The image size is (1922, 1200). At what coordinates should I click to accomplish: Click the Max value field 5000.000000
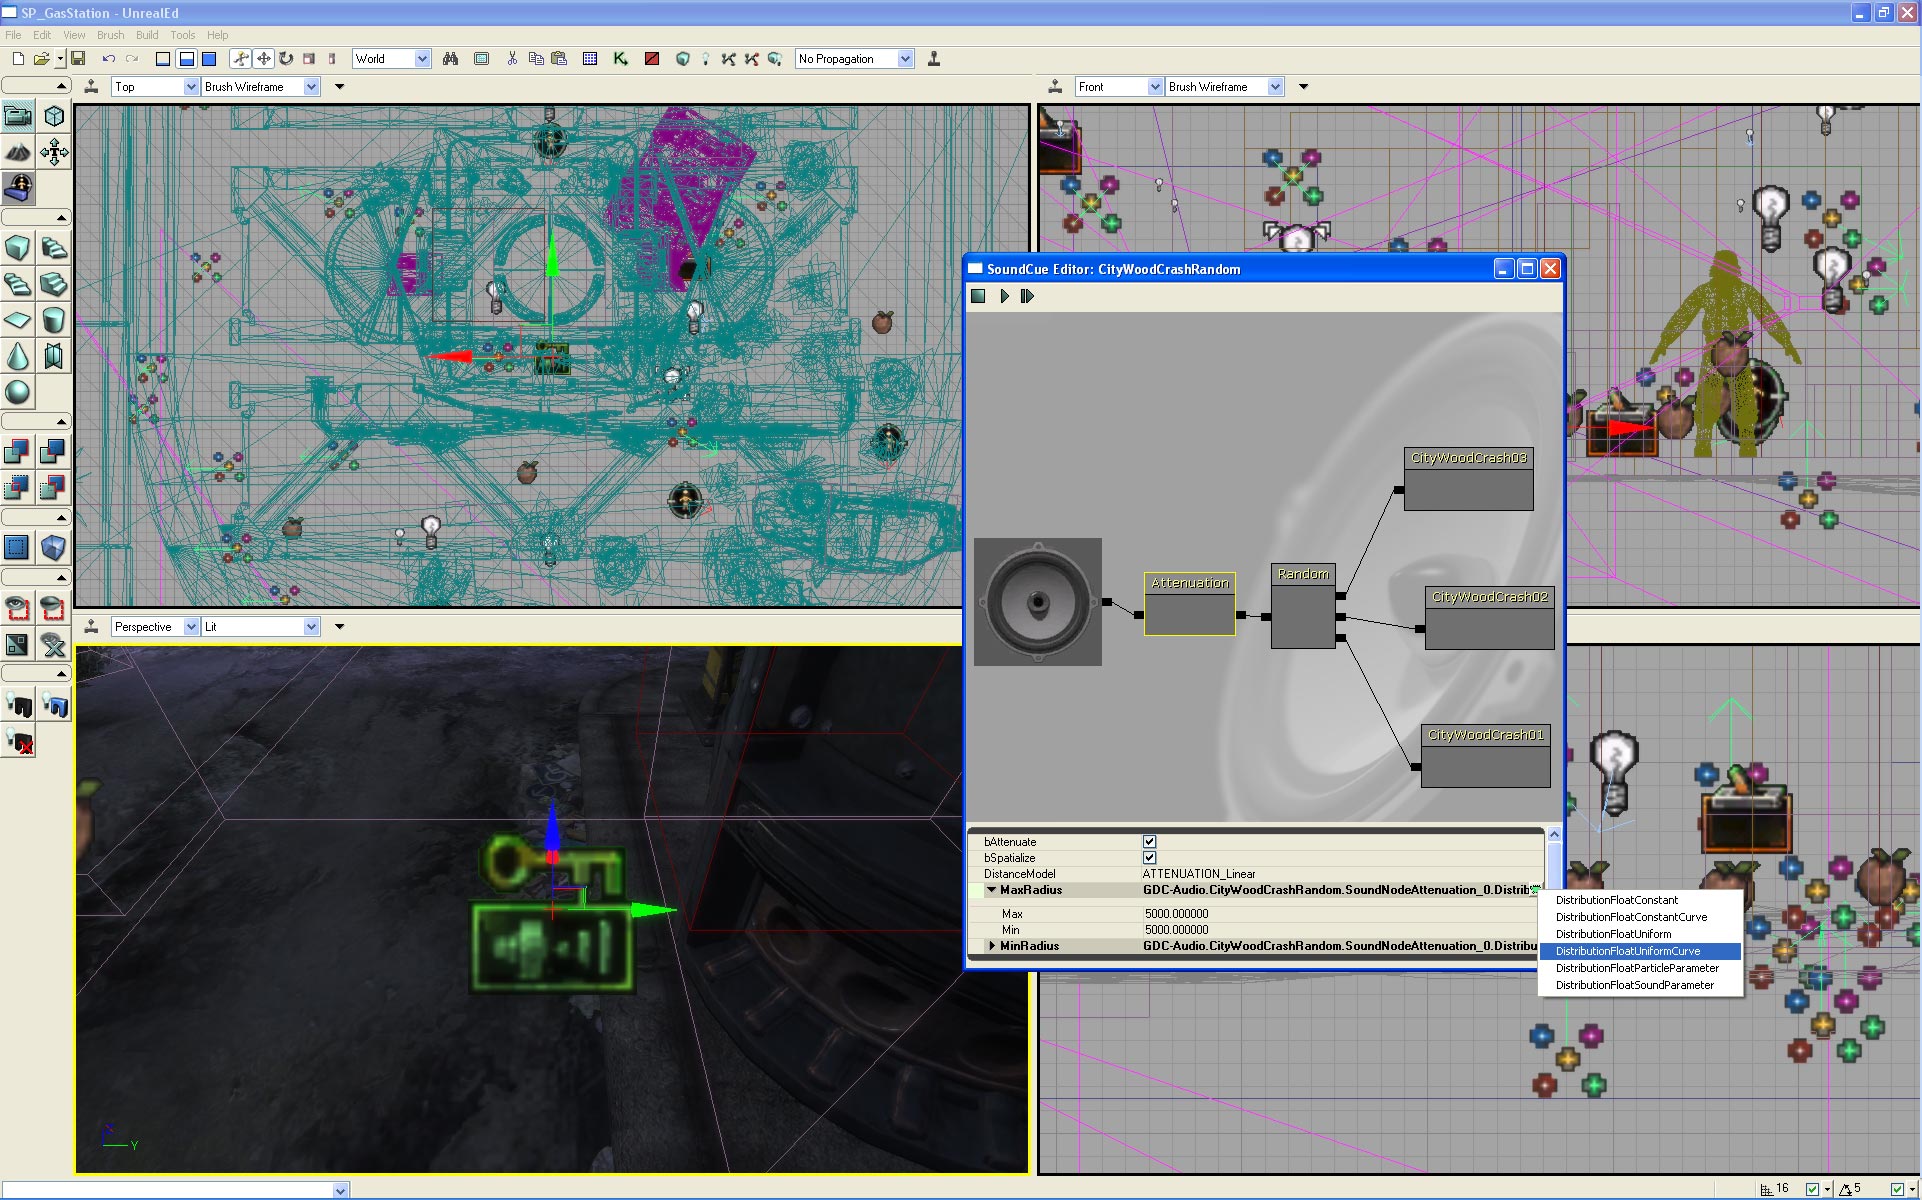(x=1177, y=914)
